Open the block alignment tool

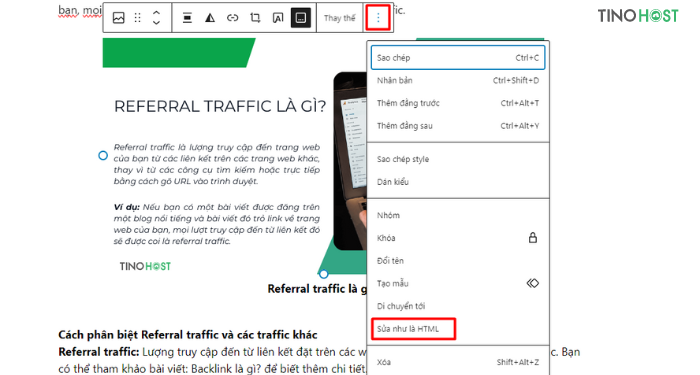click(x=187, y=18)
